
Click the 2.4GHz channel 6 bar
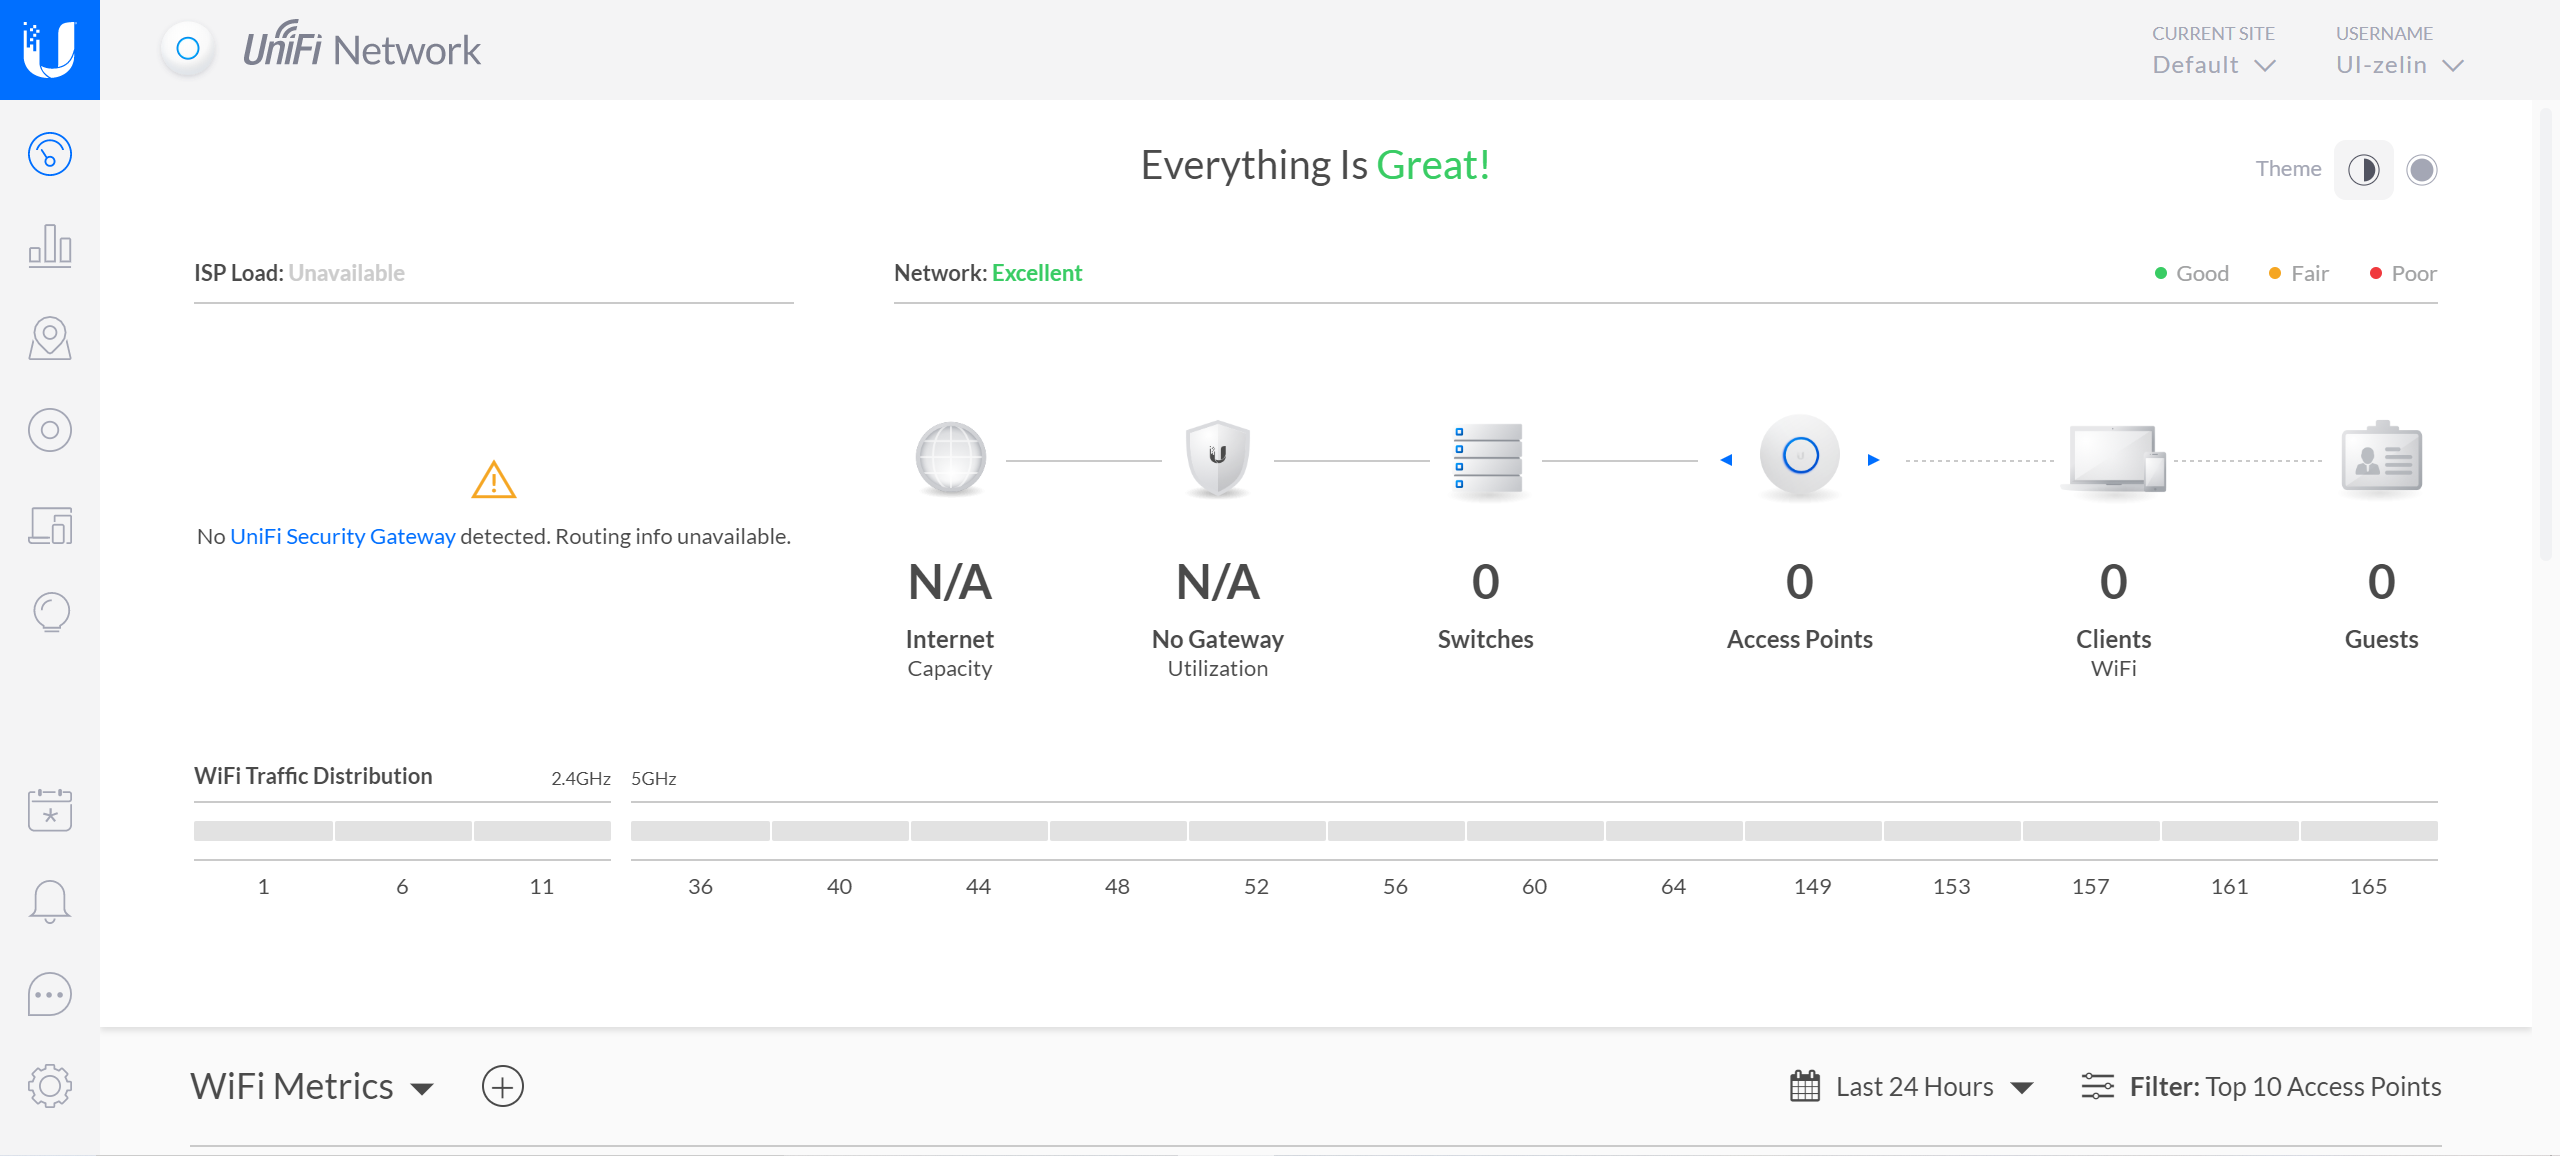pos(403,831)
